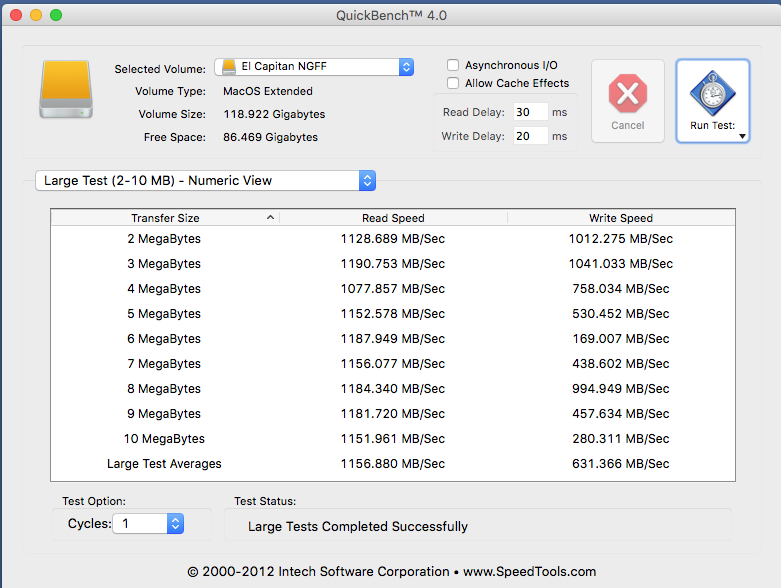Click read speed value 1152.578 MB/Sec
The image size is (781, 588).
point(392,314)
